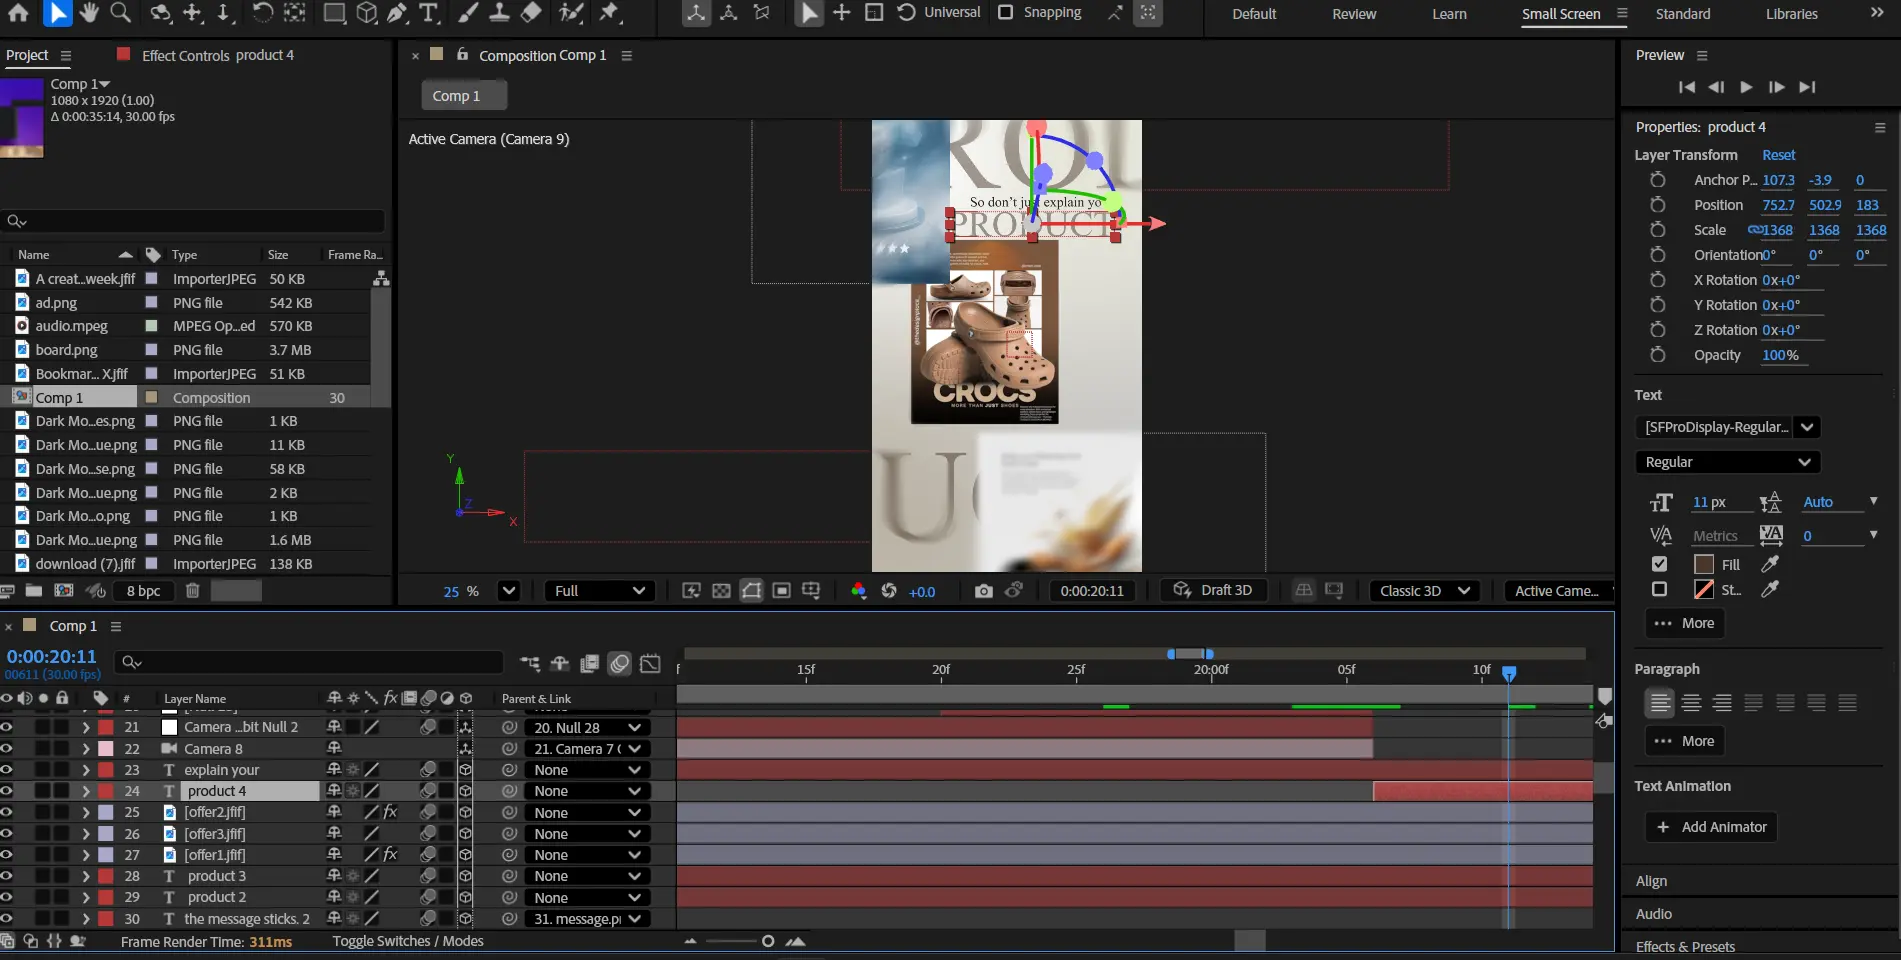Select the Type tool
Viewport: 1901px width, 960px height.
pos(429,12)
